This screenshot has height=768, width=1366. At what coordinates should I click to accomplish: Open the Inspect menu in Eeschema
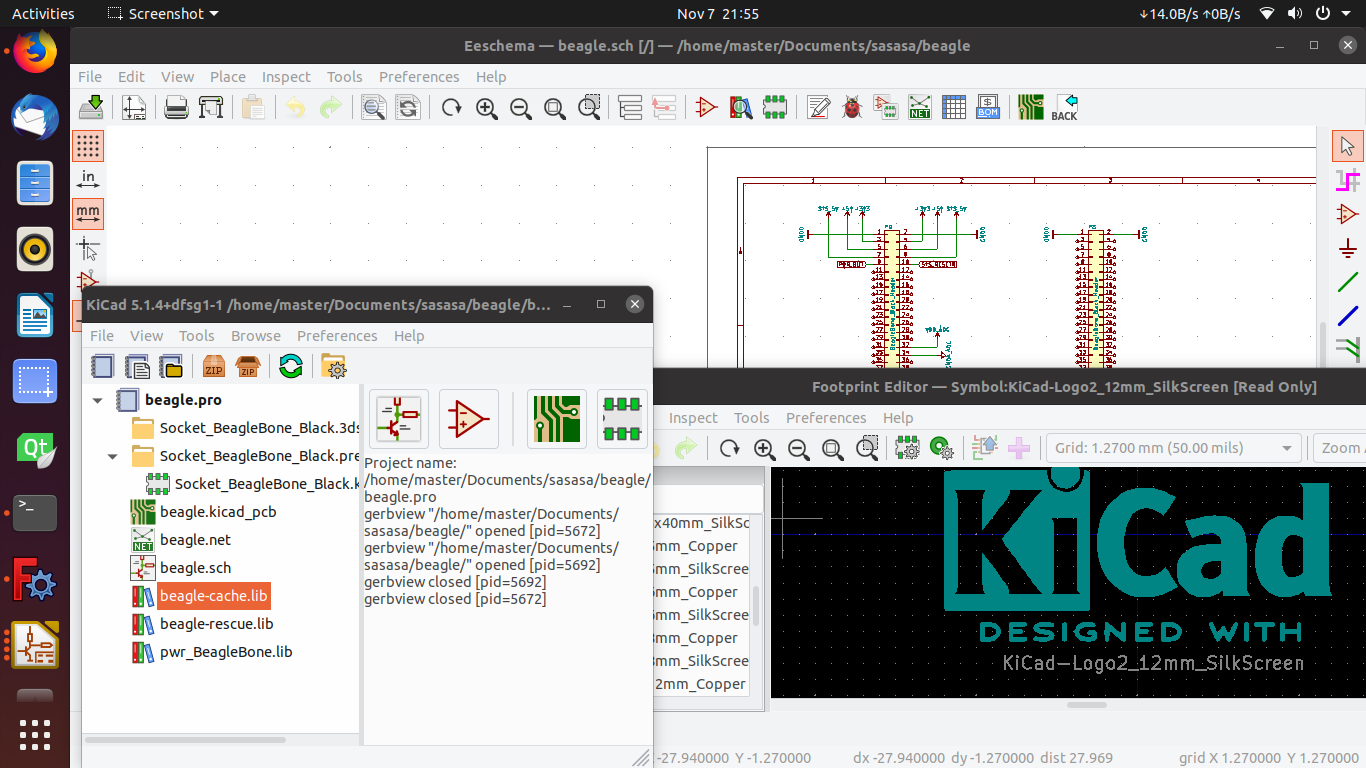(286, 77)
